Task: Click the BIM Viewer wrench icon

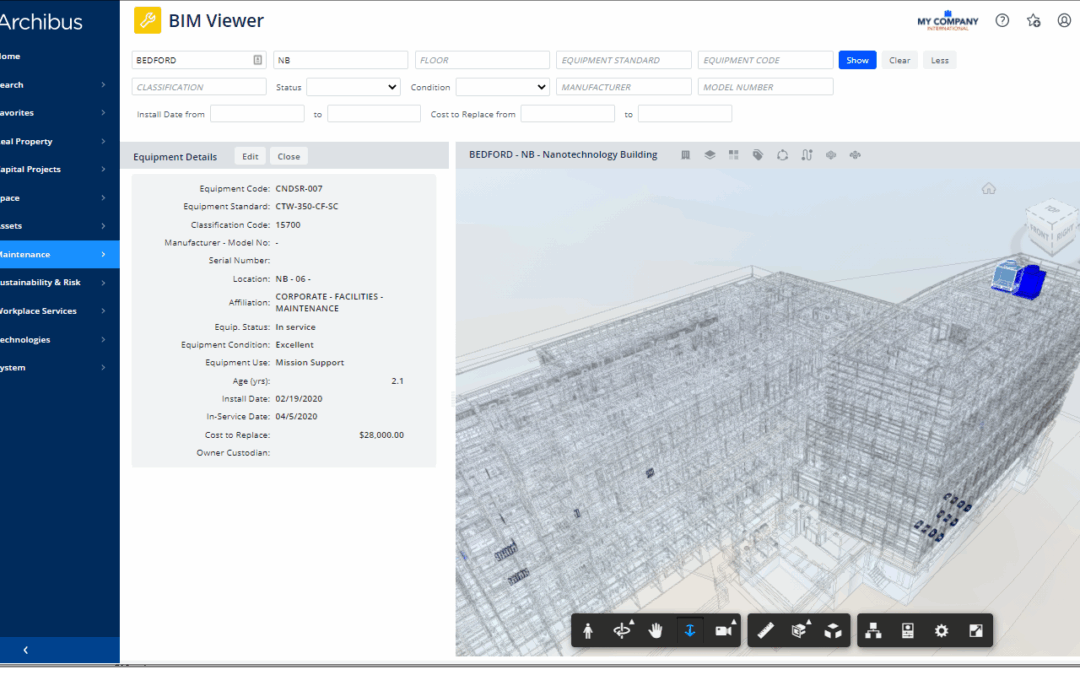Action: (147, 21)
